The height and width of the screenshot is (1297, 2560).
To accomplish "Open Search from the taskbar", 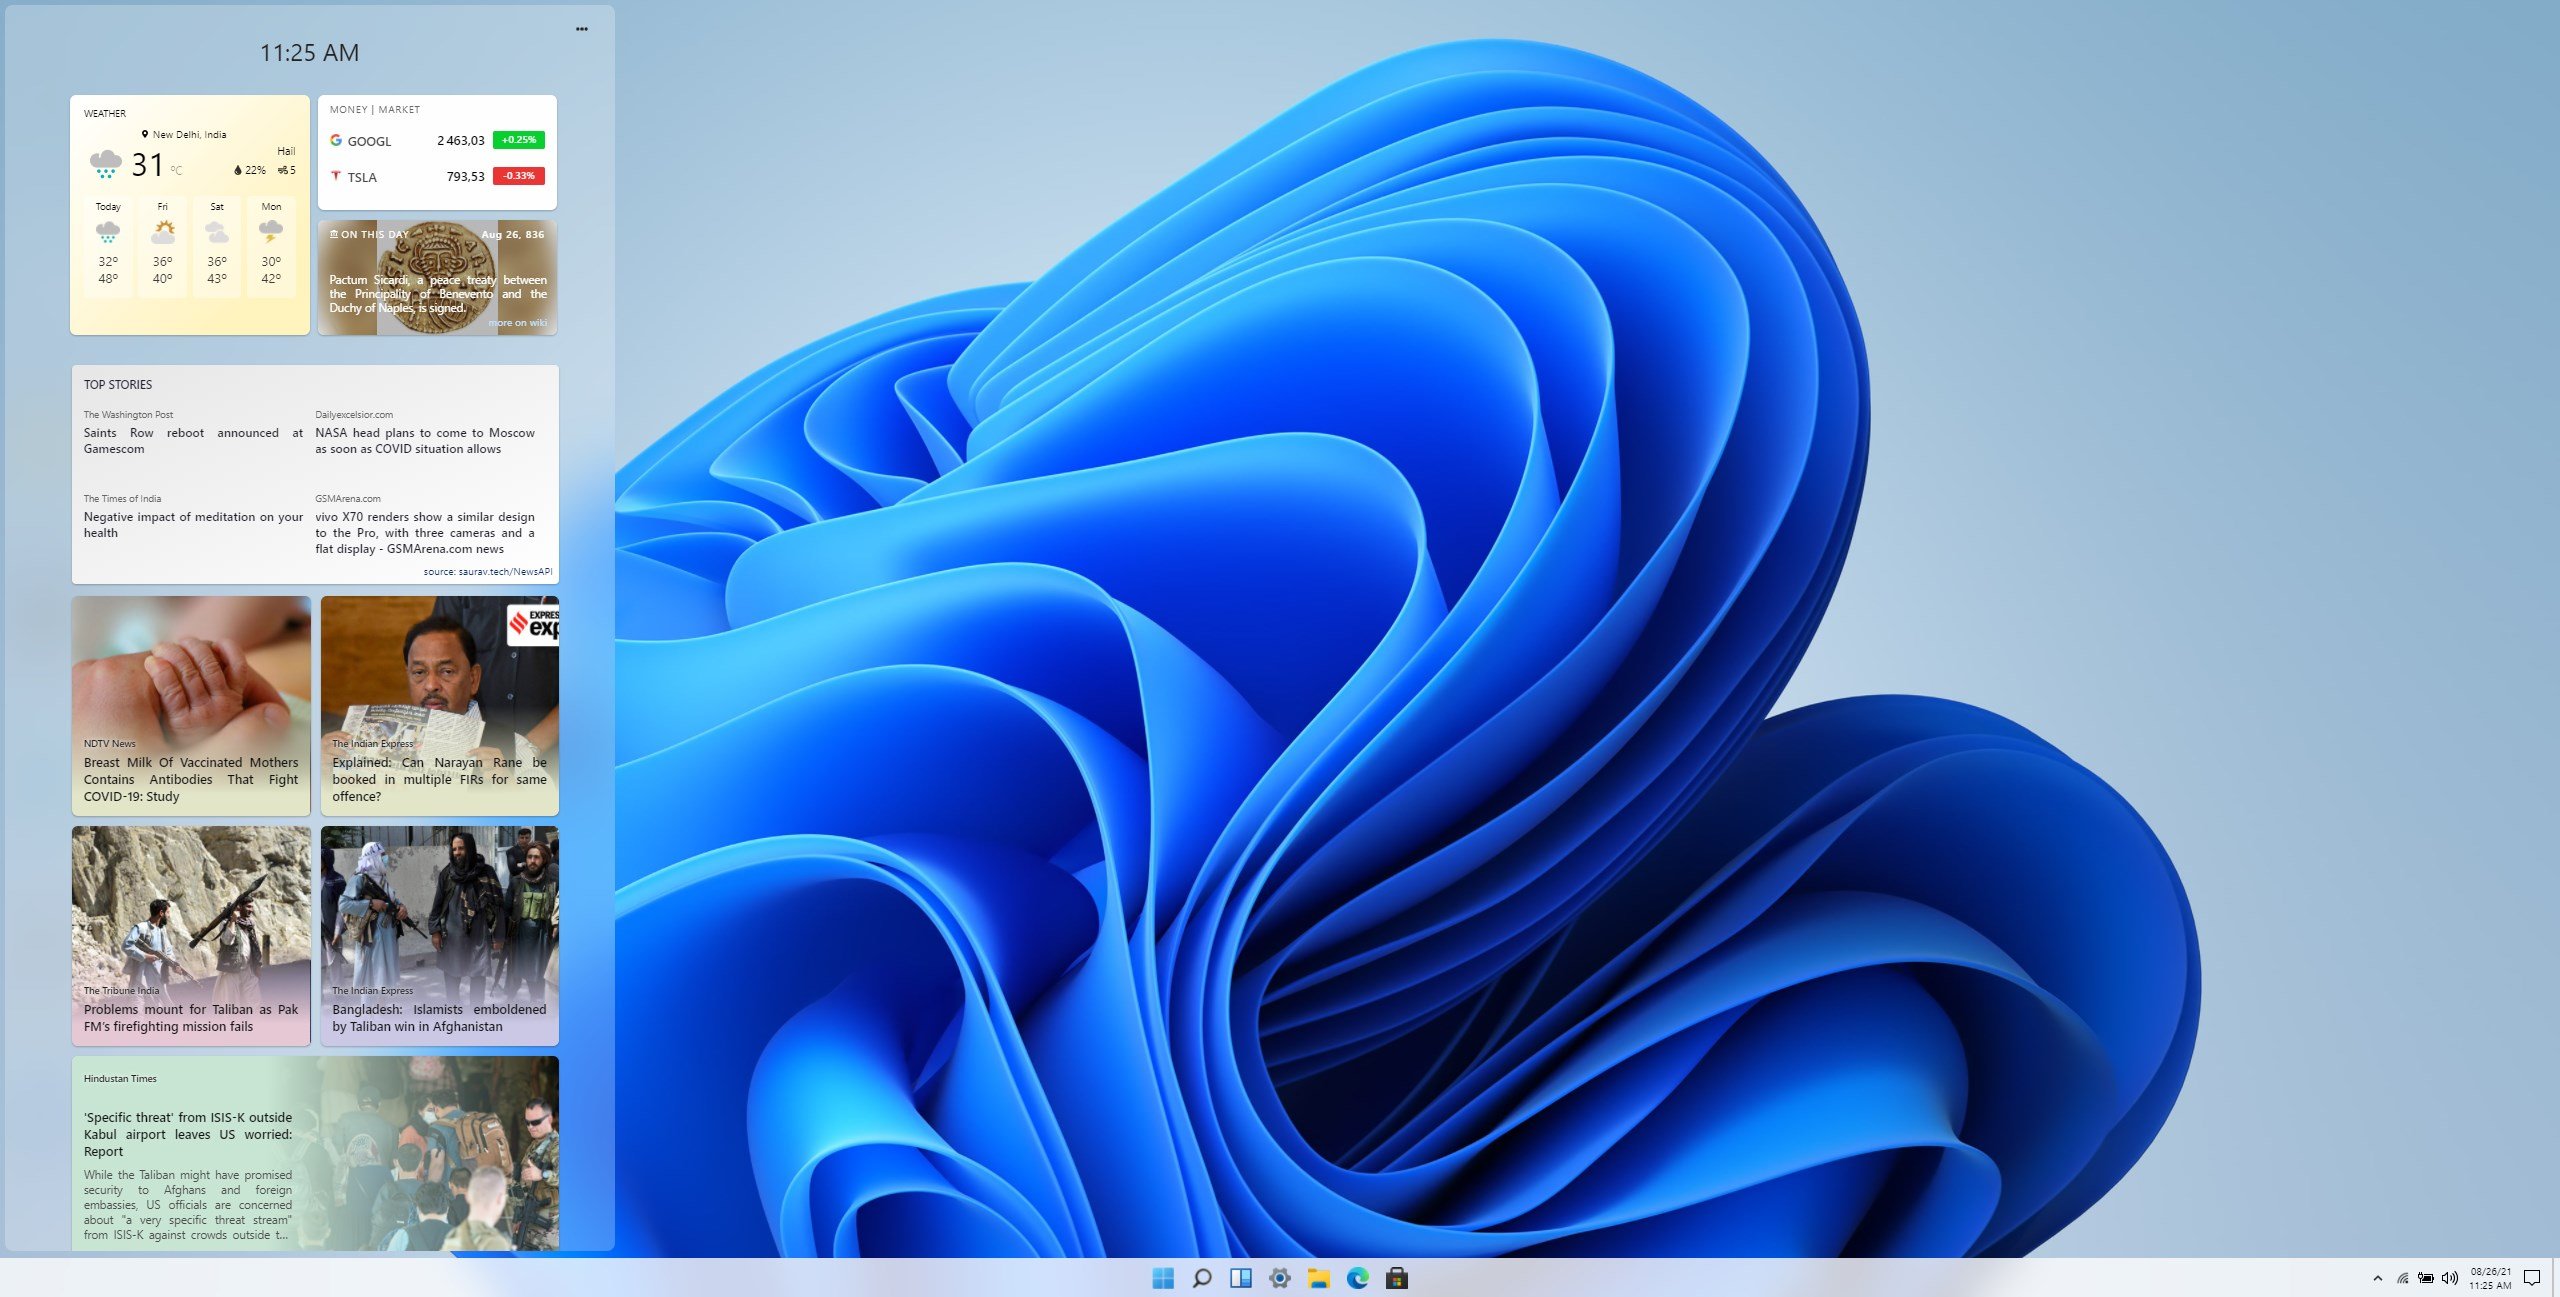I will coord(1200,1277).
